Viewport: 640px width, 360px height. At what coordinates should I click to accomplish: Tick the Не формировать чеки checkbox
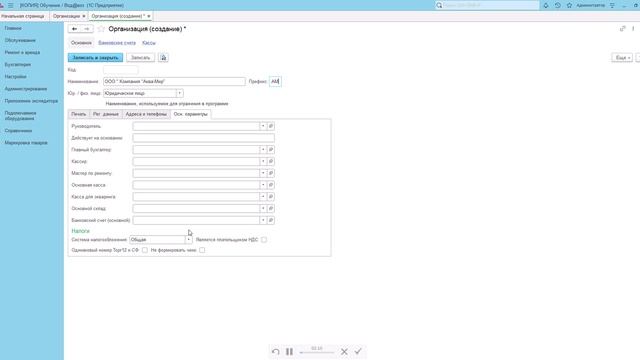(x=202, y=250)
